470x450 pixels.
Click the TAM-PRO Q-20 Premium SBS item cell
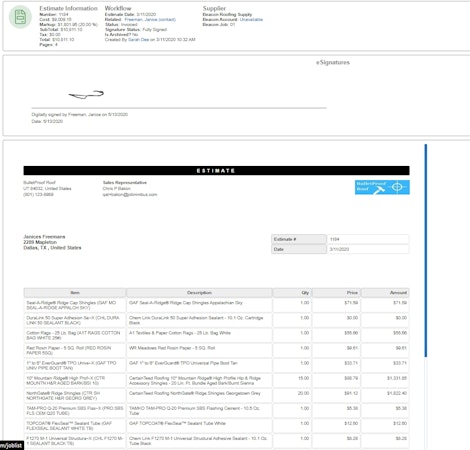[x=75, y=411]
